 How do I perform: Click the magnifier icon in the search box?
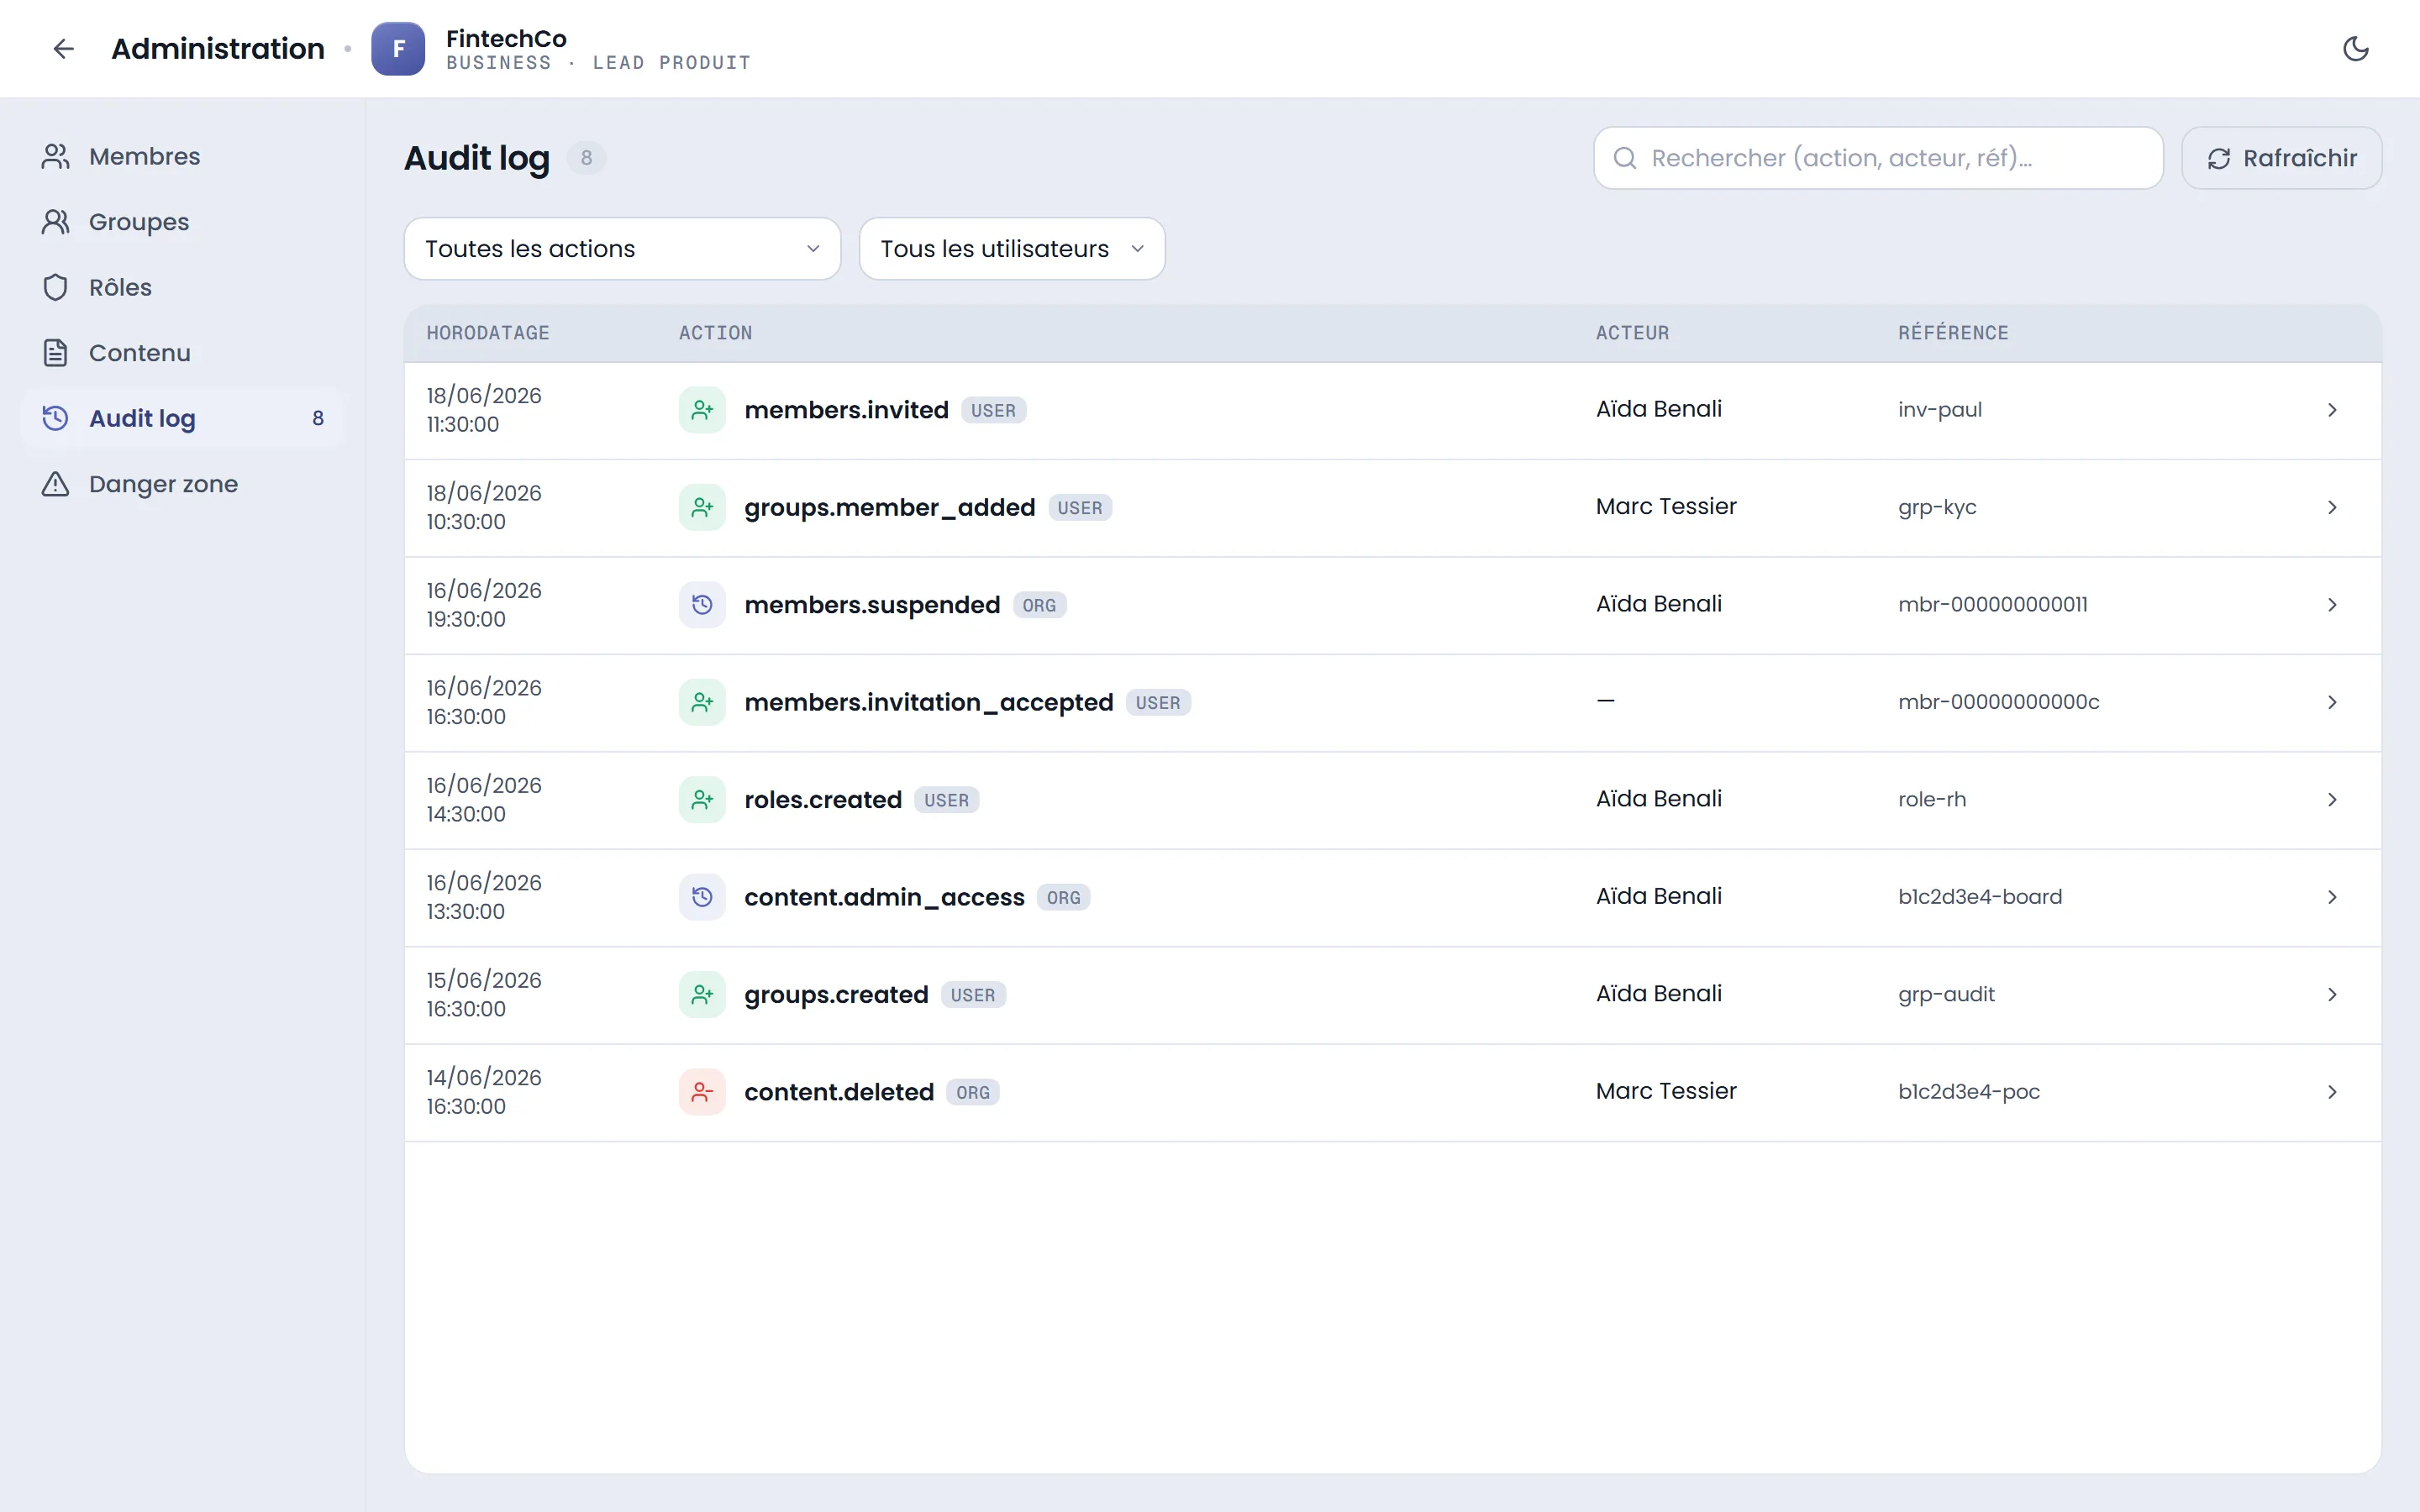(x=1625, y=158)
